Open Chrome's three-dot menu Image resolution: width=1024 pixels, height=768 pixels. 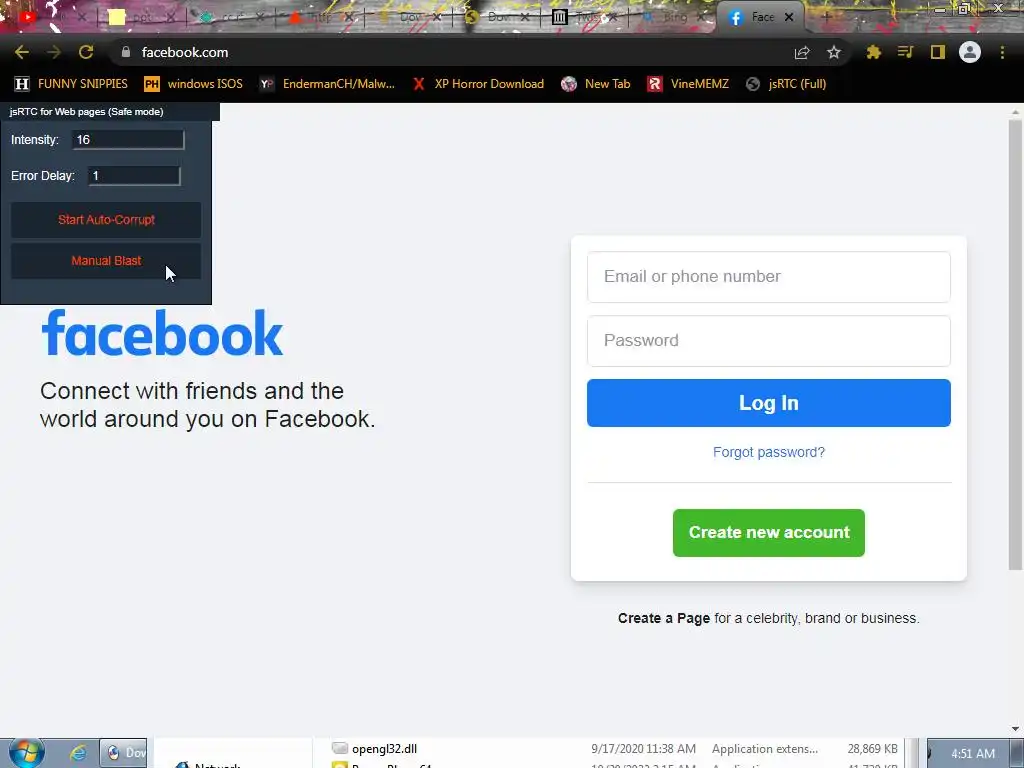tap(1002, 52)
